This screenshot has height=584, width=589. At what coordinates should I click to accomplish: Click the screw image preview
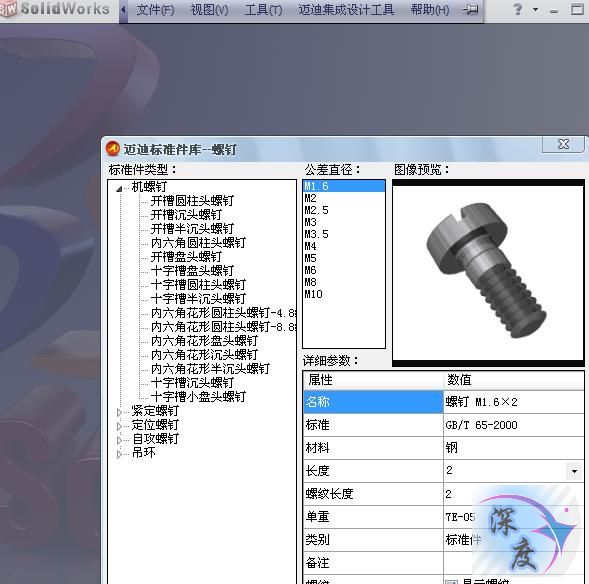[x=488, y=273]
